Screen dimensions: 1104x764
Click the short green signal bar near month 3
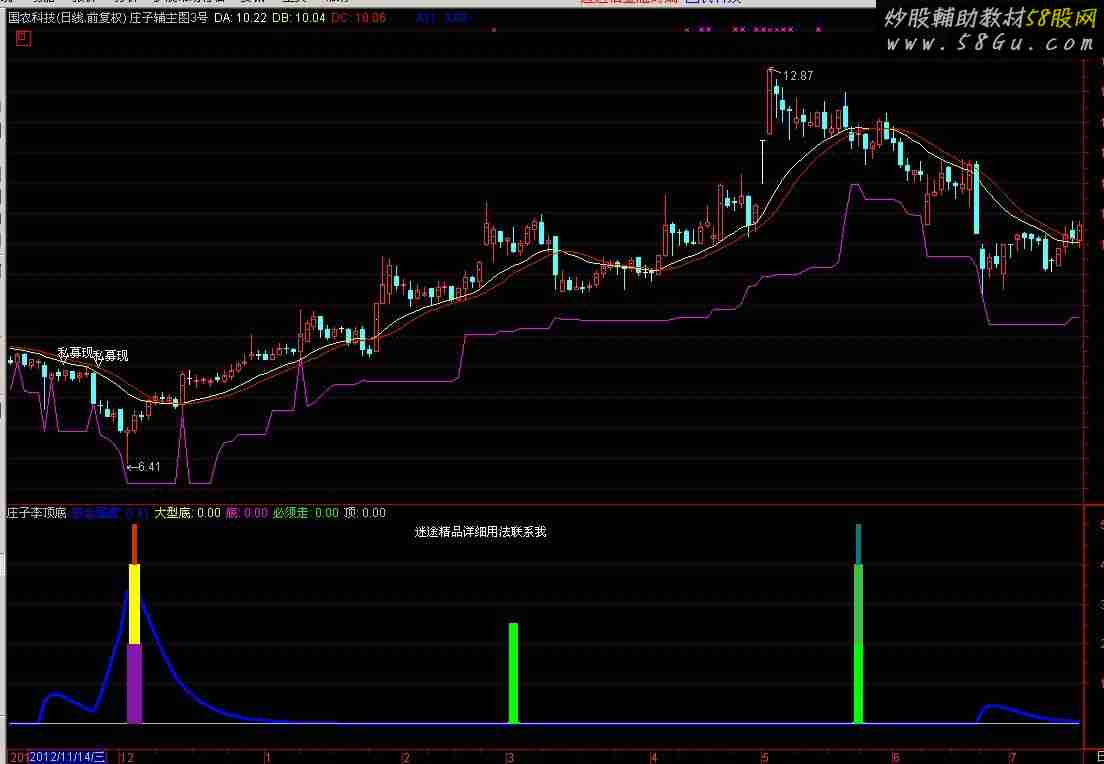coord(513,672)
